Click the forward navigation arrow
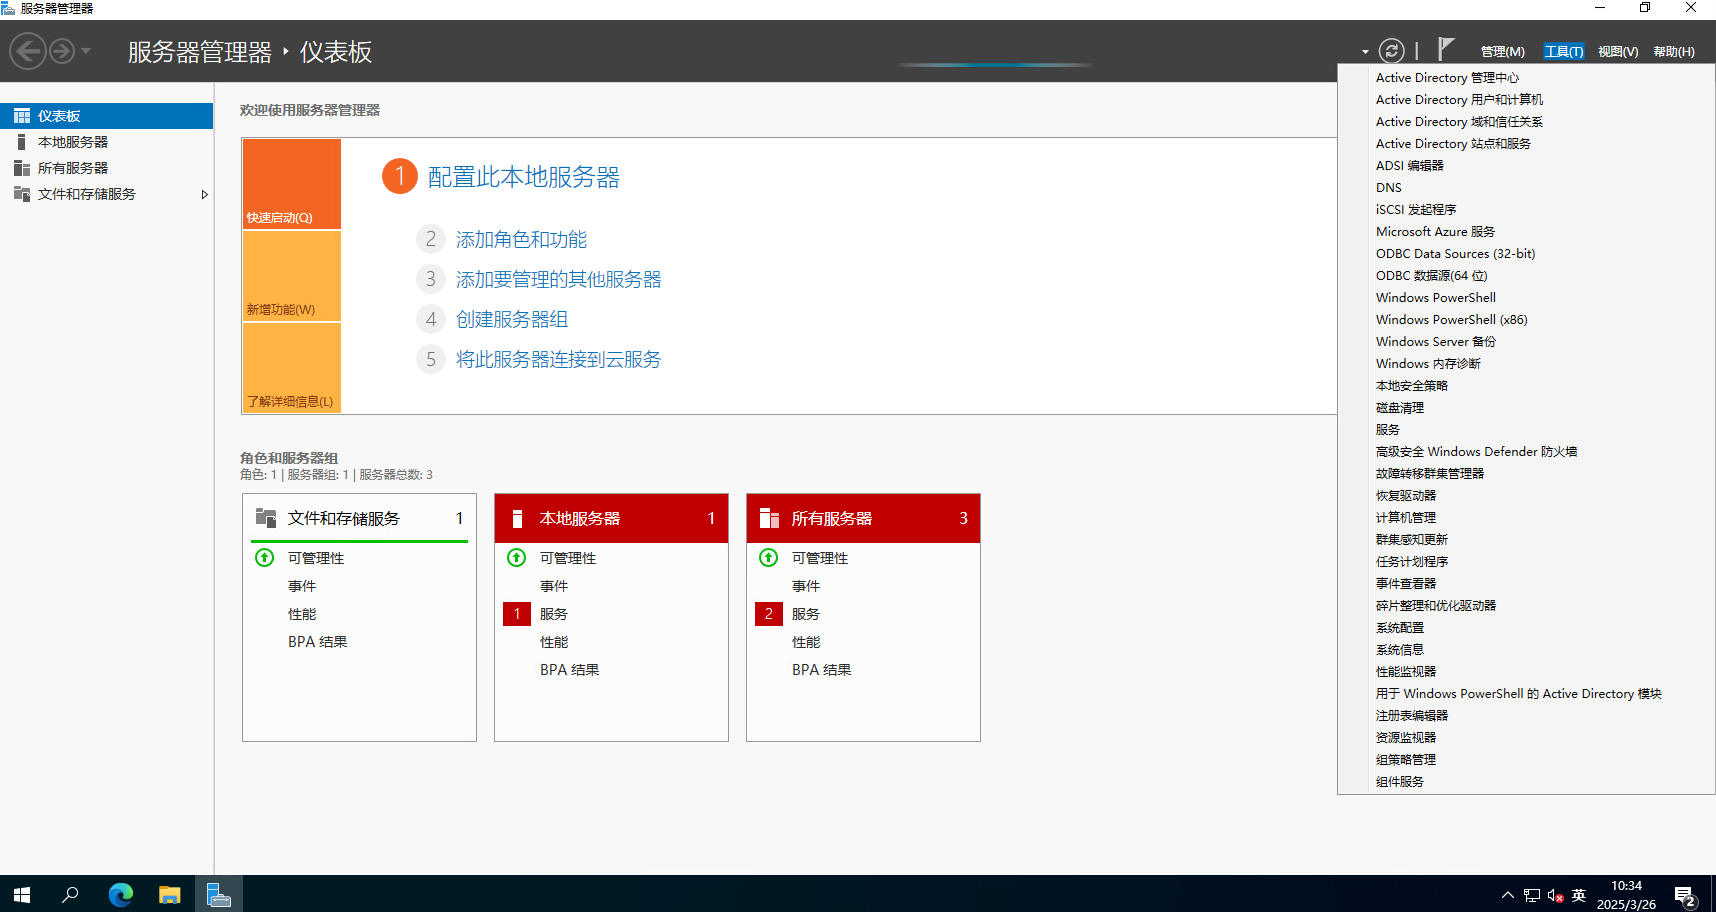Viewport: 1716px width, 912px height. coord(62,51)
